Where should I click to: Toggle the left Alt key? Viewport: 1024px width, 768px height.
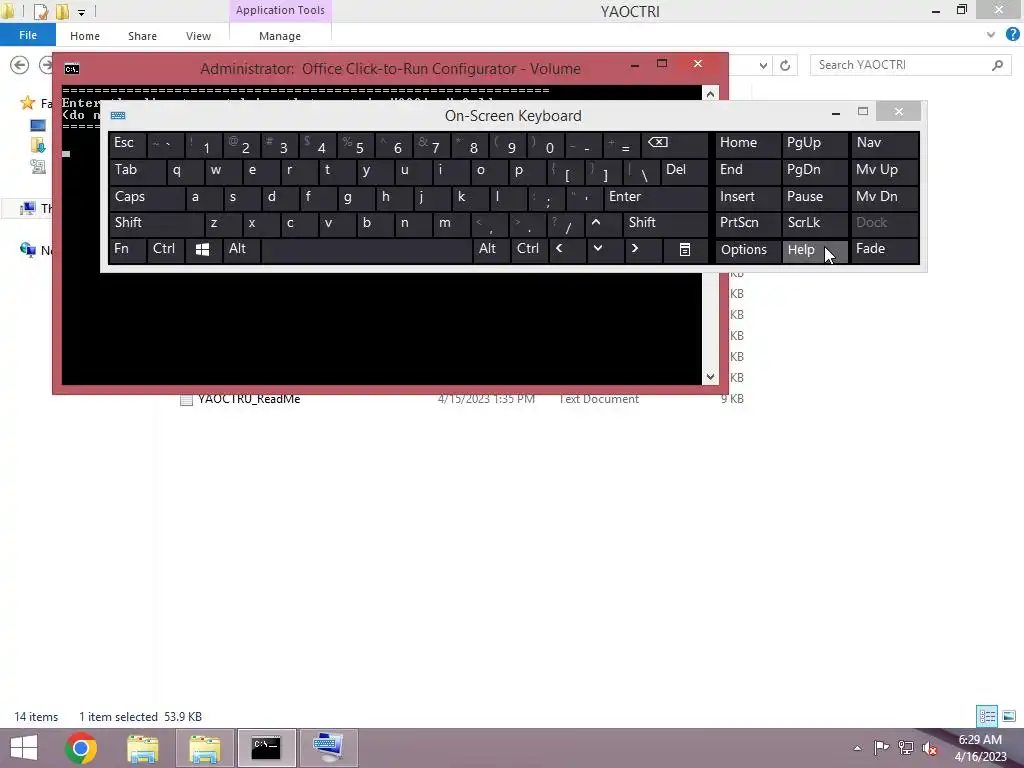[x=240, y=250]
